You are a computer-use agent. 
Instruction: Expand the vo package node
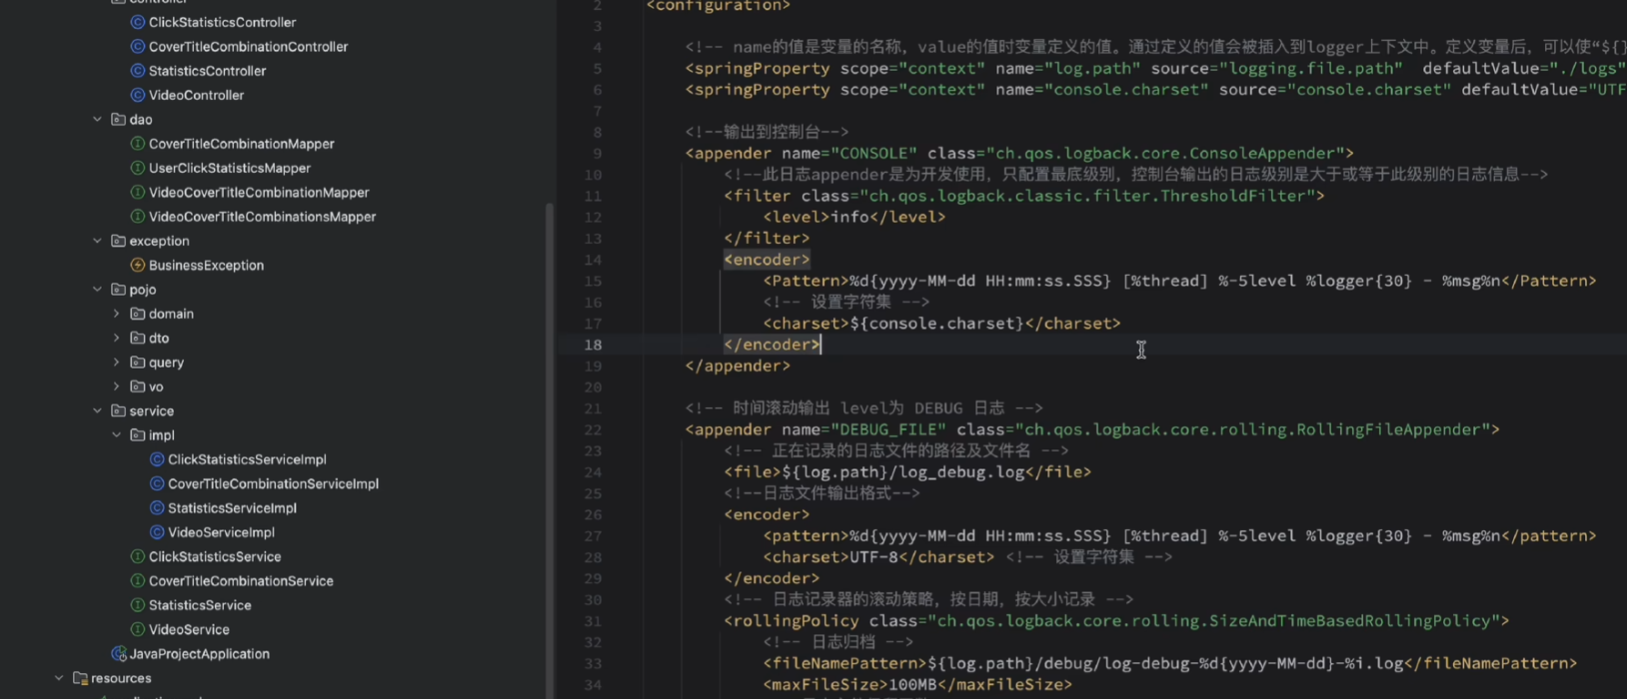point(116,387)
